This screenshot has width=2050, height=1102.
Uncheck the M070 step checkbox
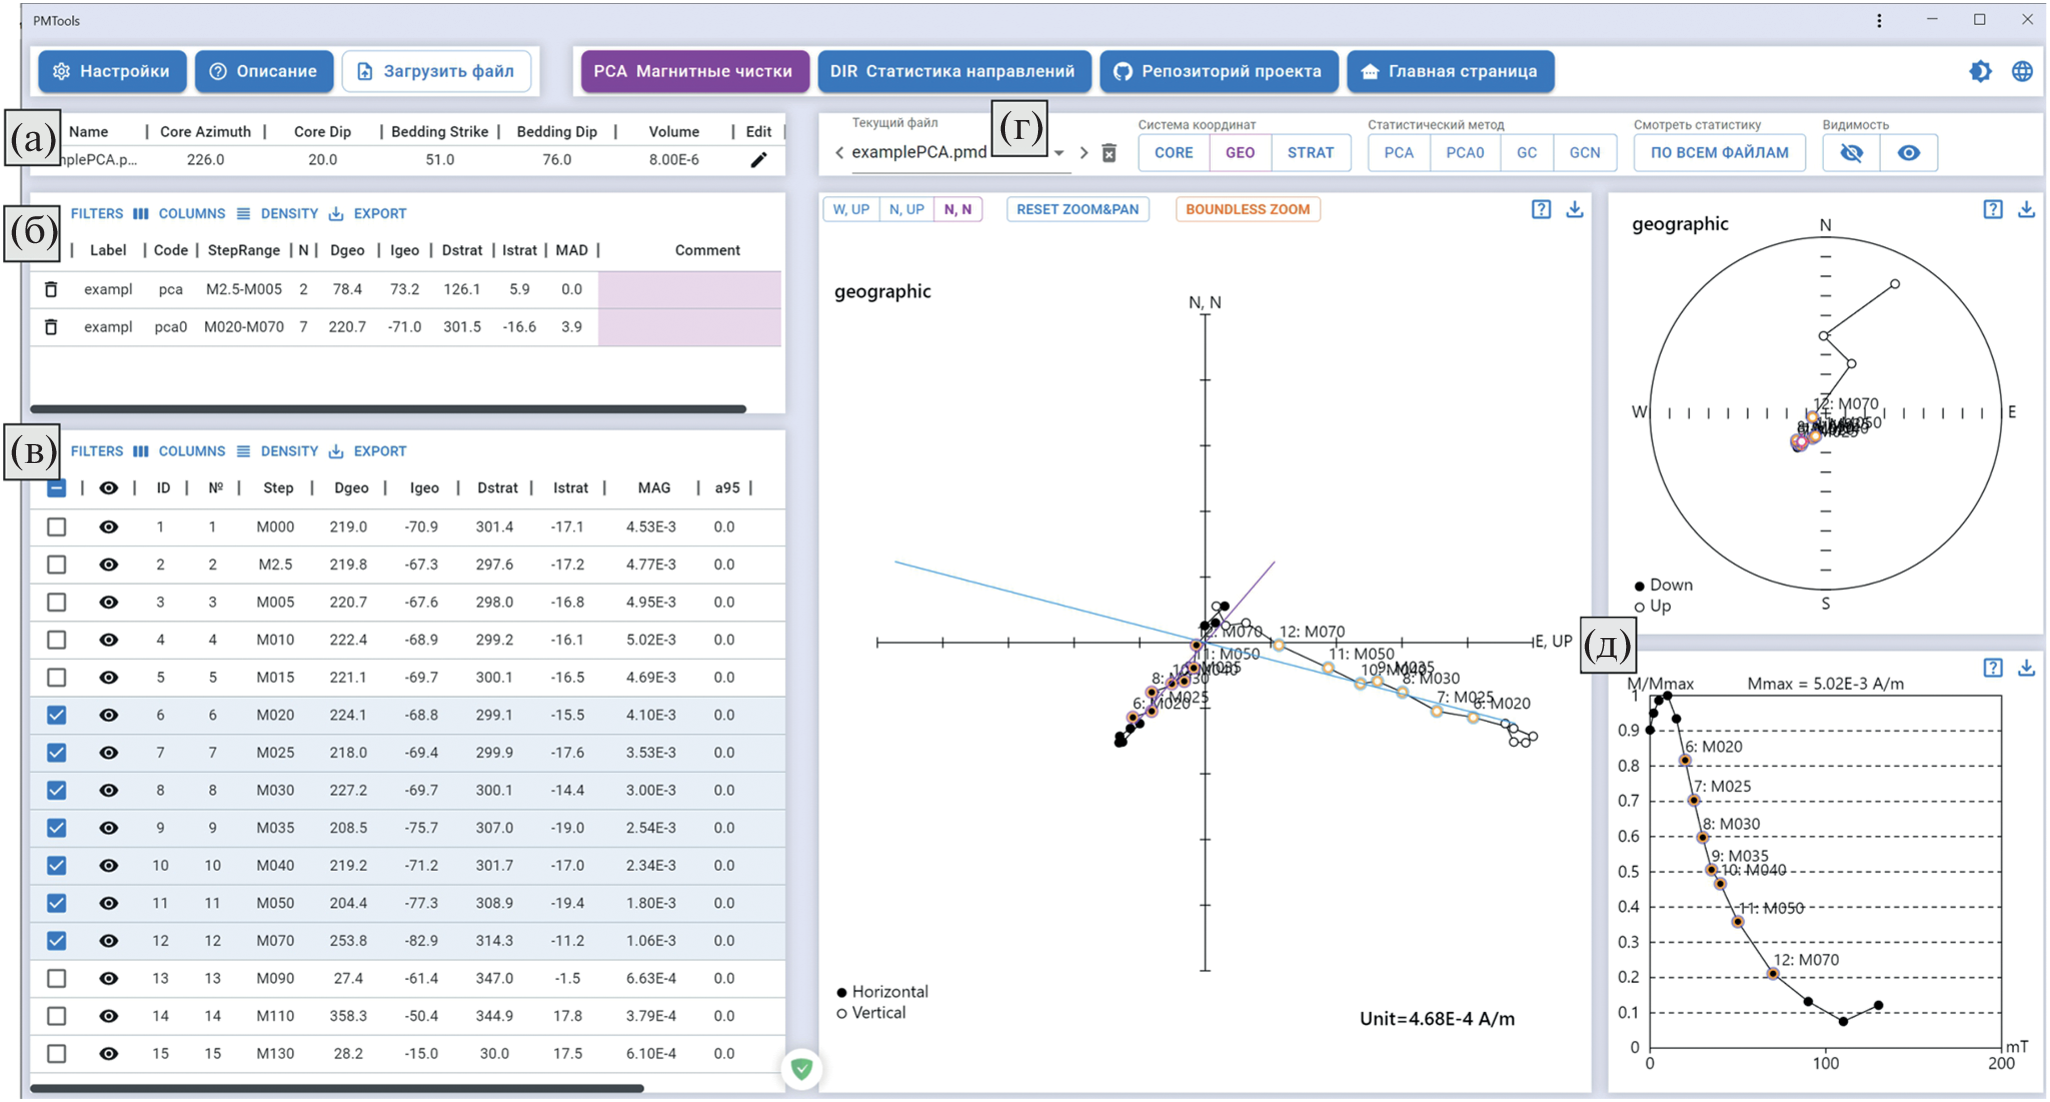click(57, 941)
